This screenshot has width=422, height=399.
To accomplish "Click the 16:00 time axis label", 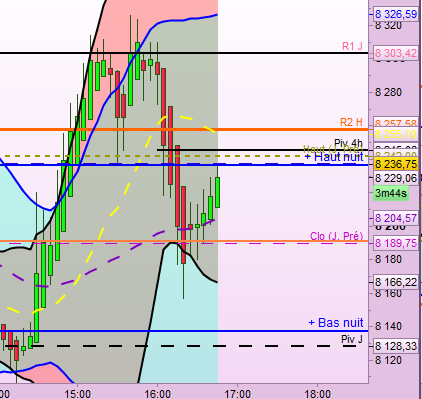I will pyautogui.click(x=157, y=394).
